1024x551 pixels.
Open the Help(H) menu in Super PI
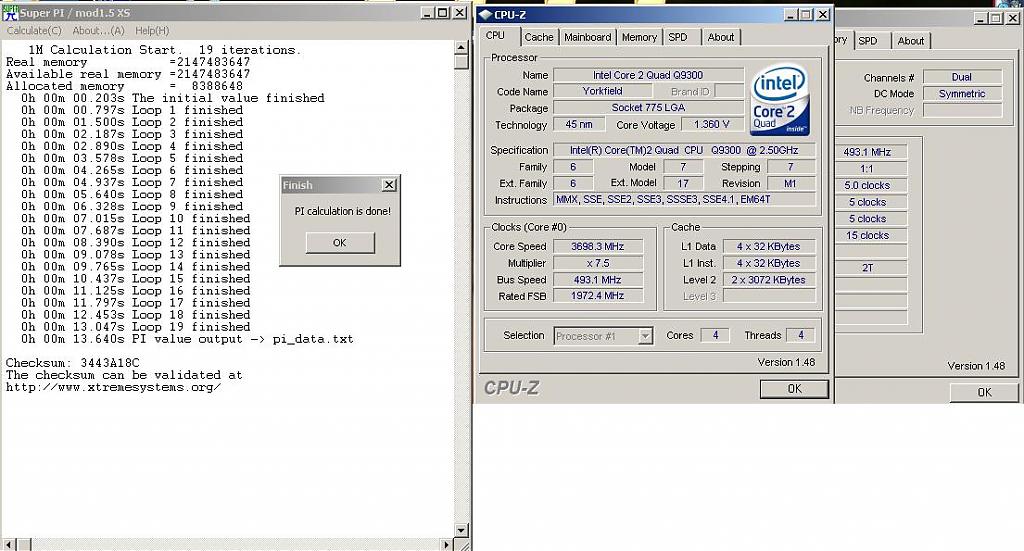(152, 31)
